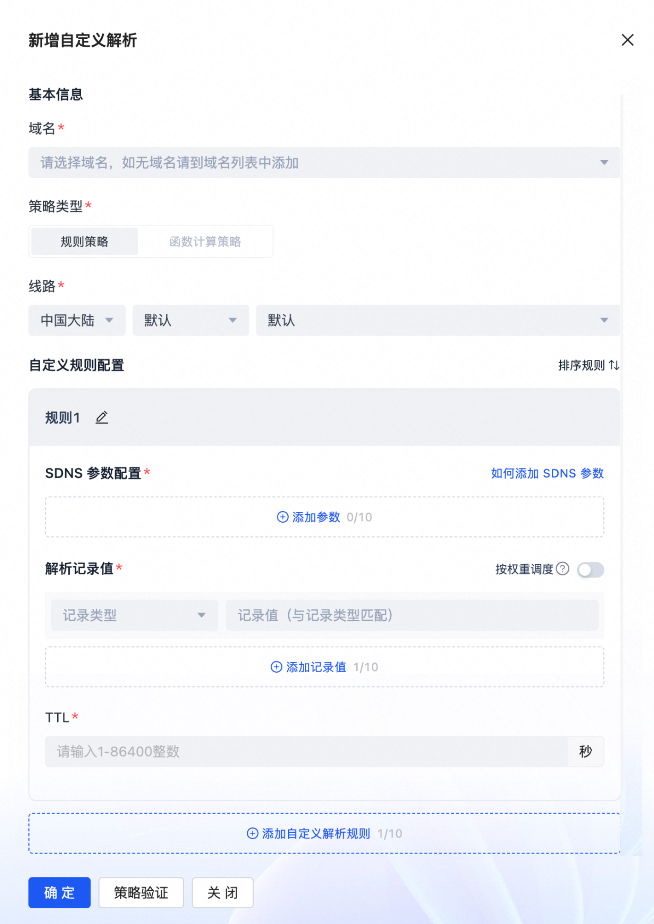Open the 中国大陆 region dropdown

(77, 321)
